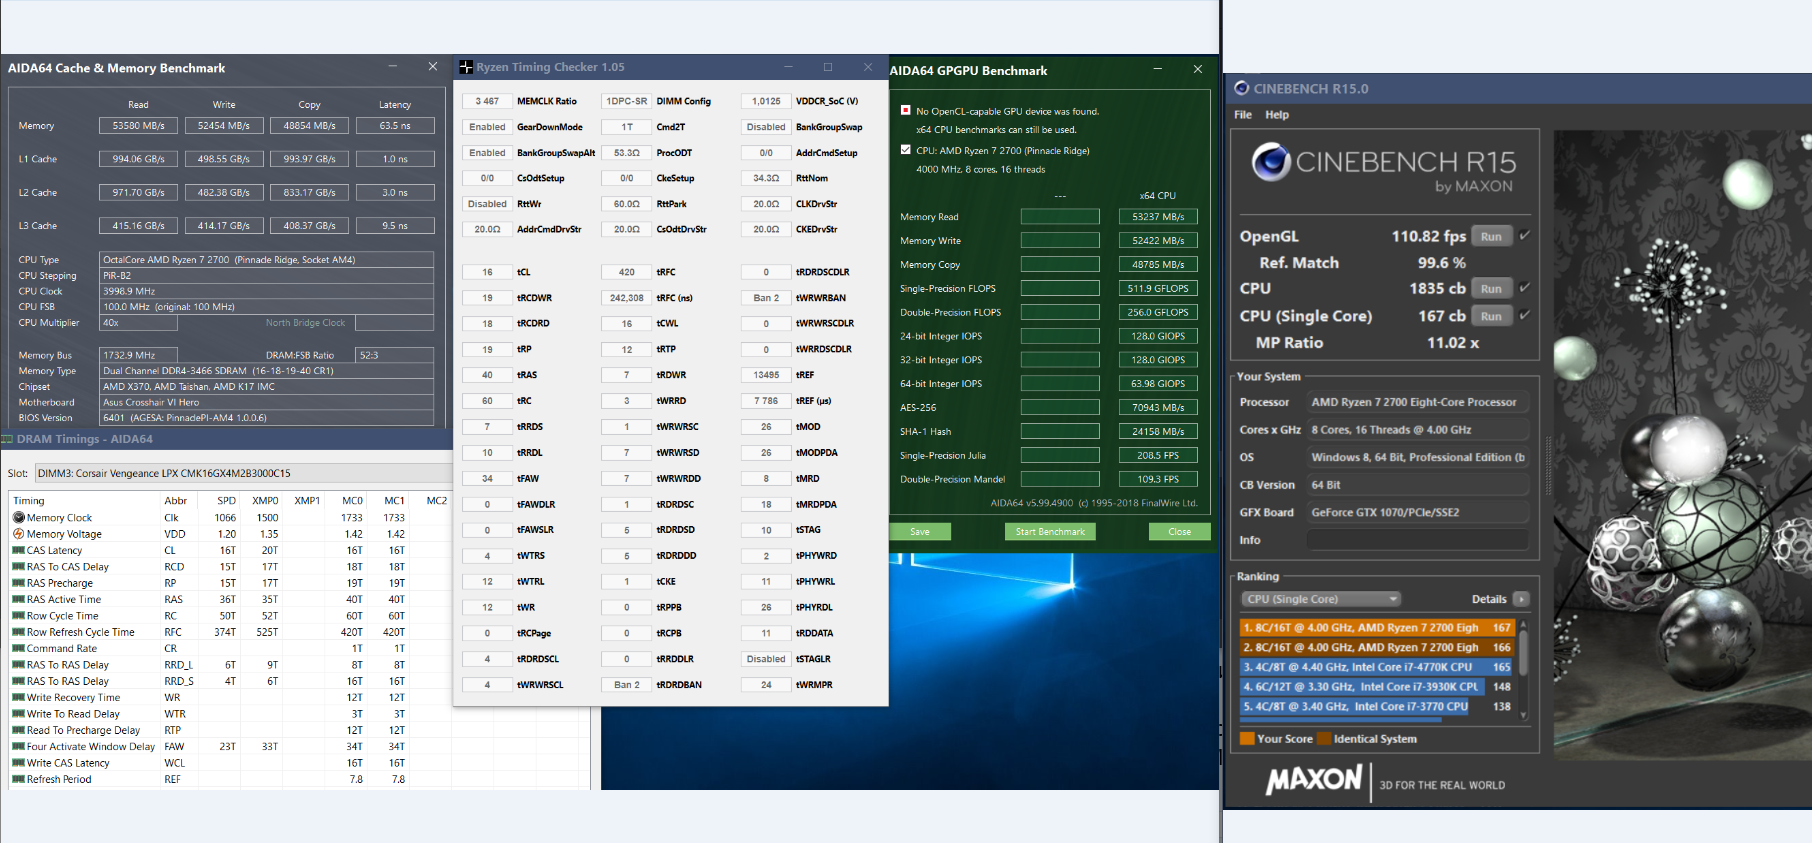Open the Help menu in Cinebench
Image resolution: width=1812 pixels, height=843 pixels.
(x=1277, y=115)
